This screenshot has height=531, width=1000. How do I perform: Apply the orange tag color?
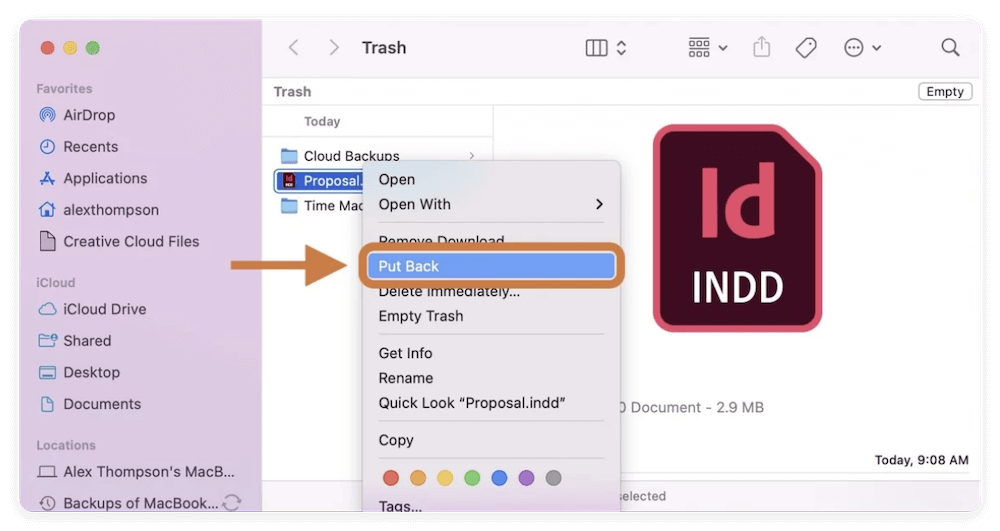418,477
